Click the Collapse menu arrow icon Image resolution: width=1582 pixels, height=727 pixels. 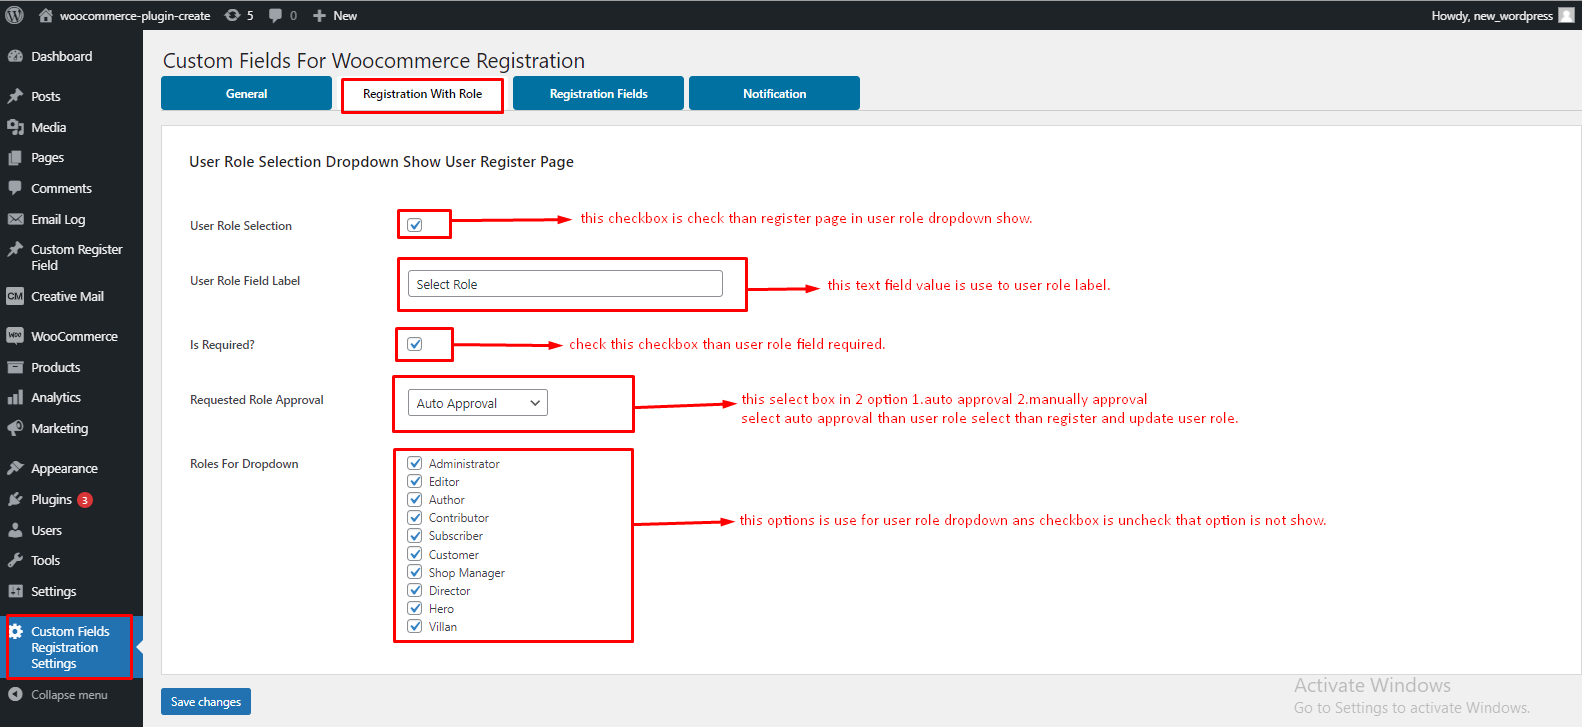15,694
